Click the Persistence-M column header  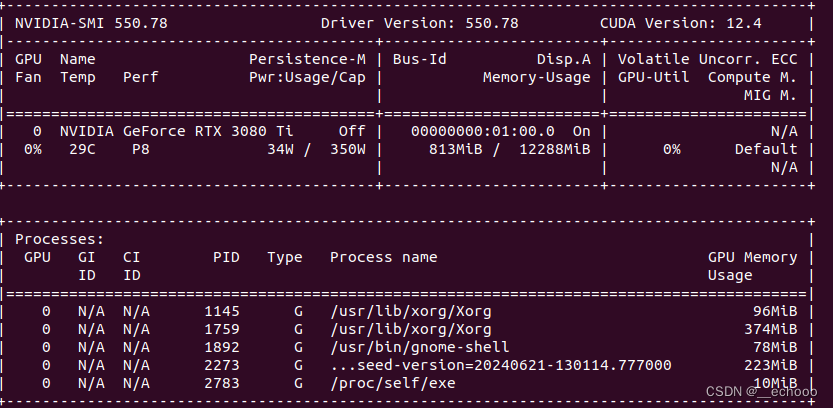[x=307, y=59]
